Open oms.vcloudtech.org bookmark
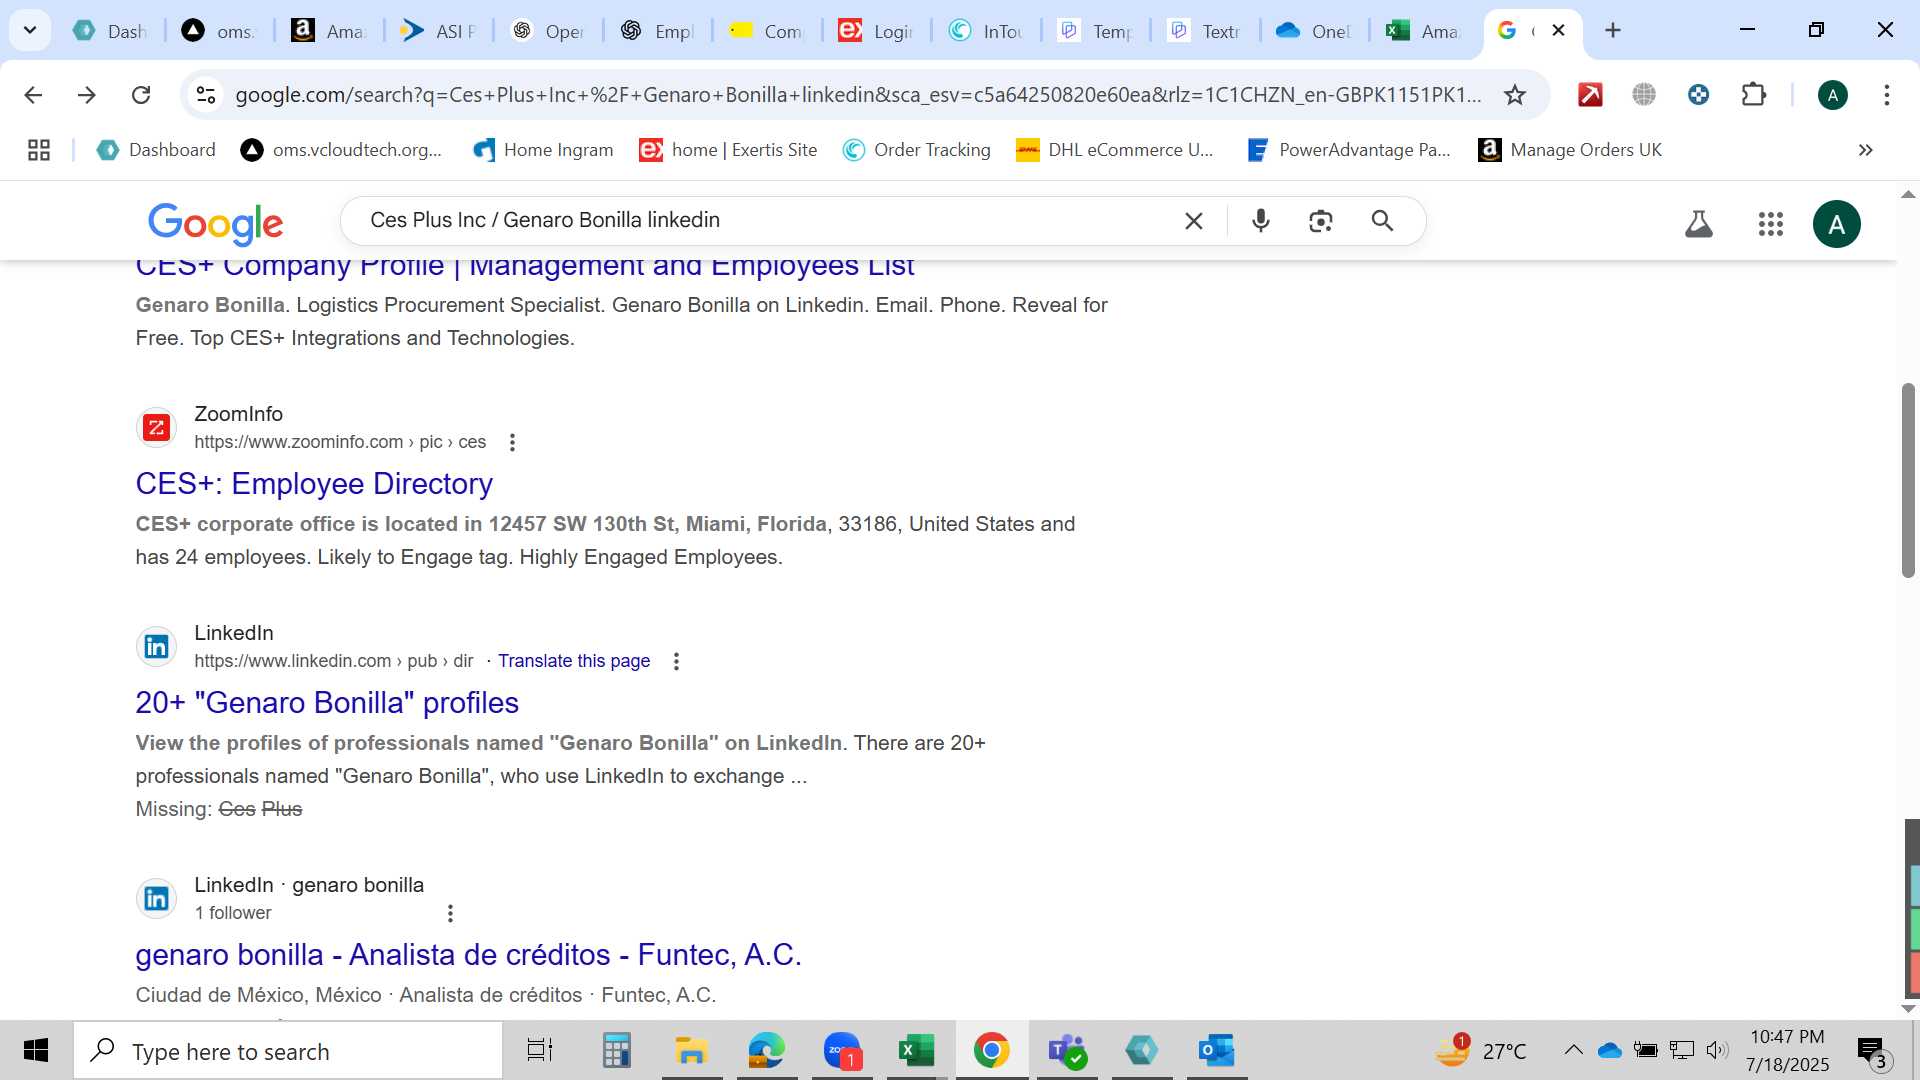 341,150
